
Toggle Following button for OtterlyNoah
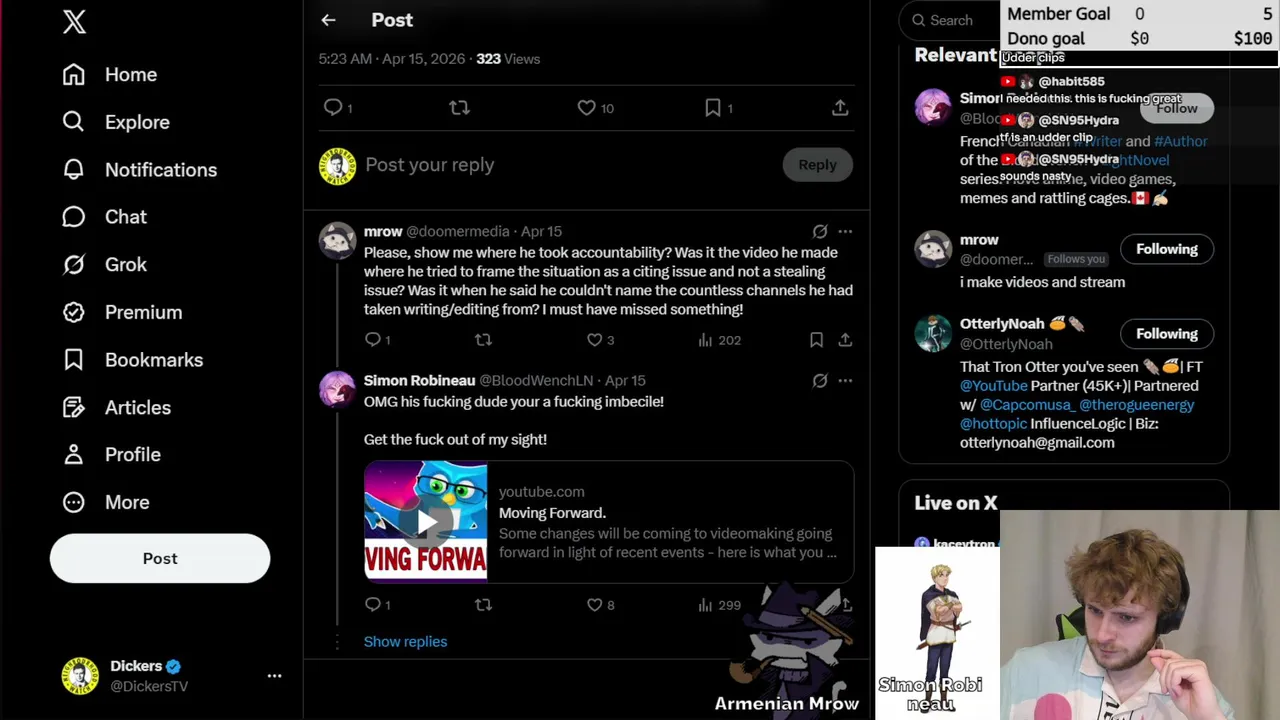[x=1166, y=334]
